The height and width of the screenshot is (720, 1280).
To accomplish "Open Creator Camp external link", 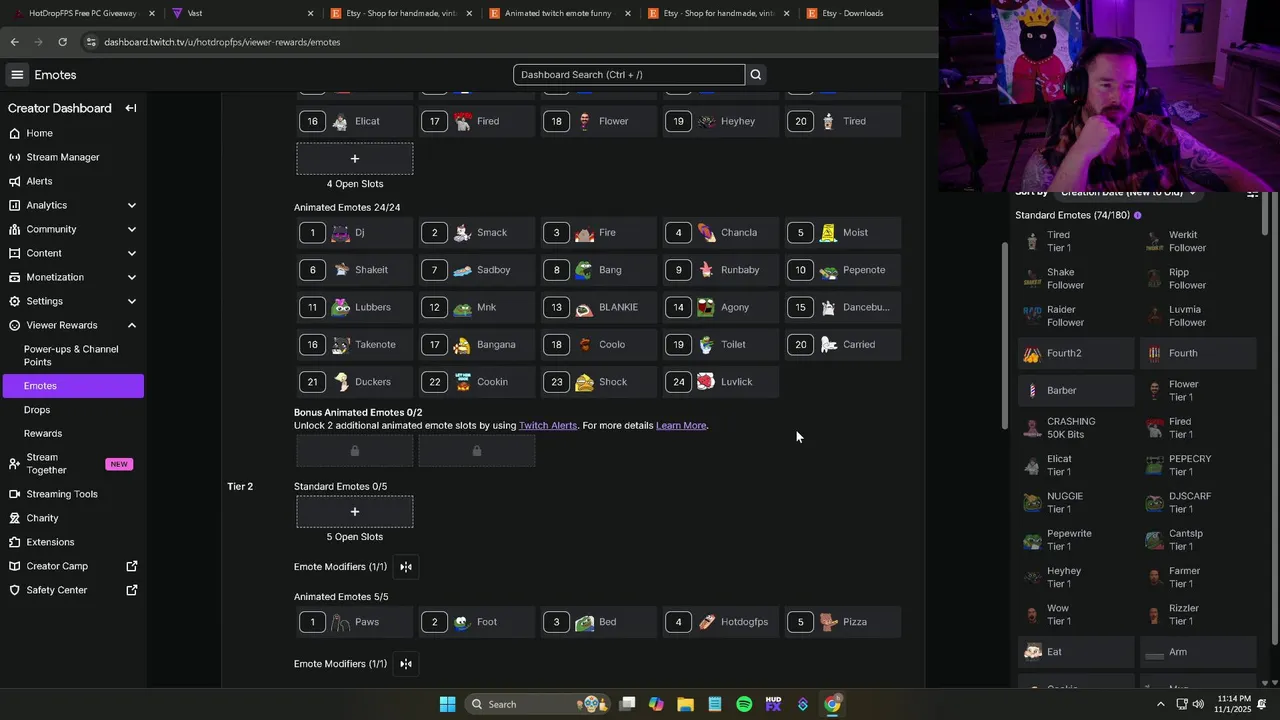I will tap(72, 566).
